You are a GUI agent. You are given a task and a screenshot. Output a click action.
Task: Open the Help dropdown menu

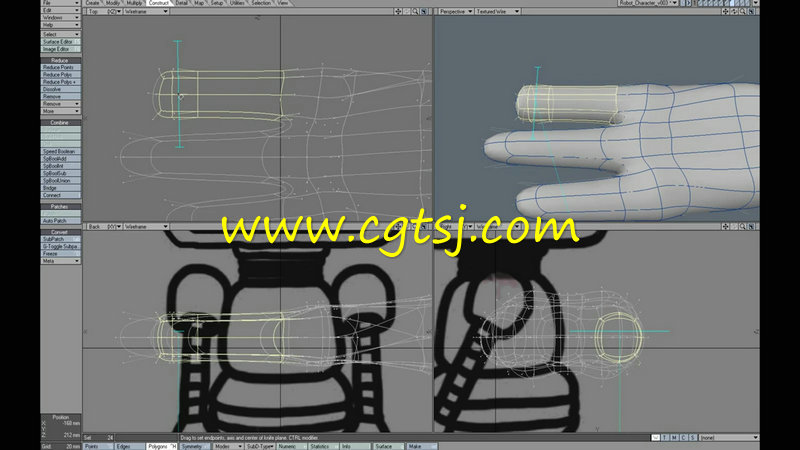61,25
